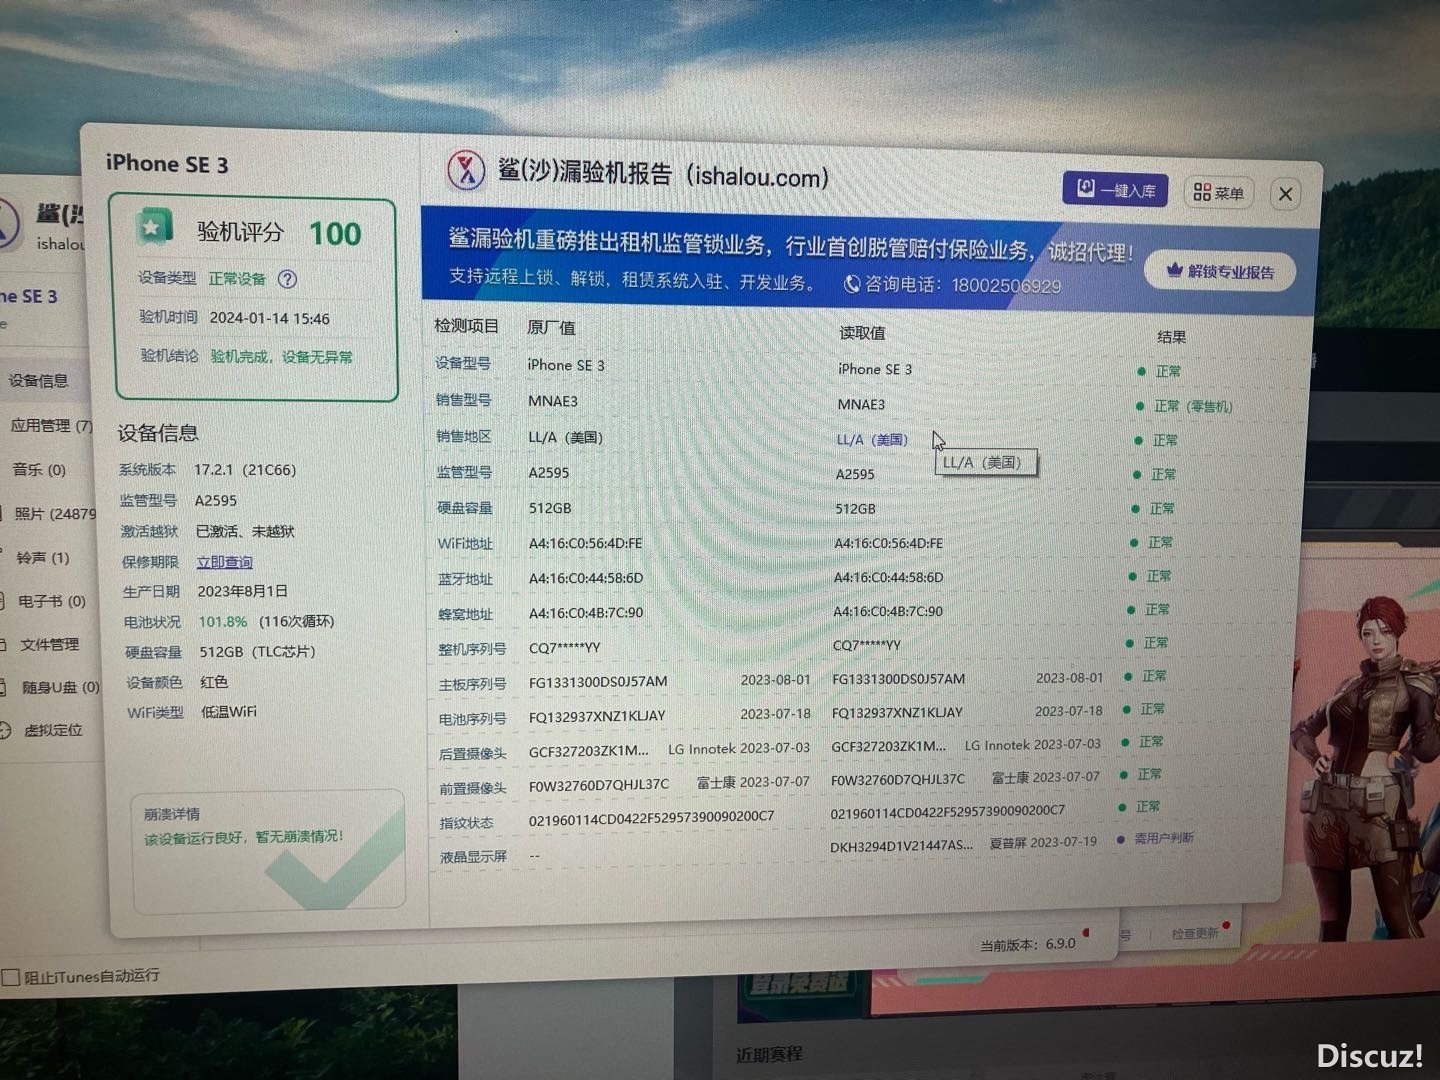Click the 电池状况 value 101.8%
1440x1080 pixels.
click(x=223, y=622)
